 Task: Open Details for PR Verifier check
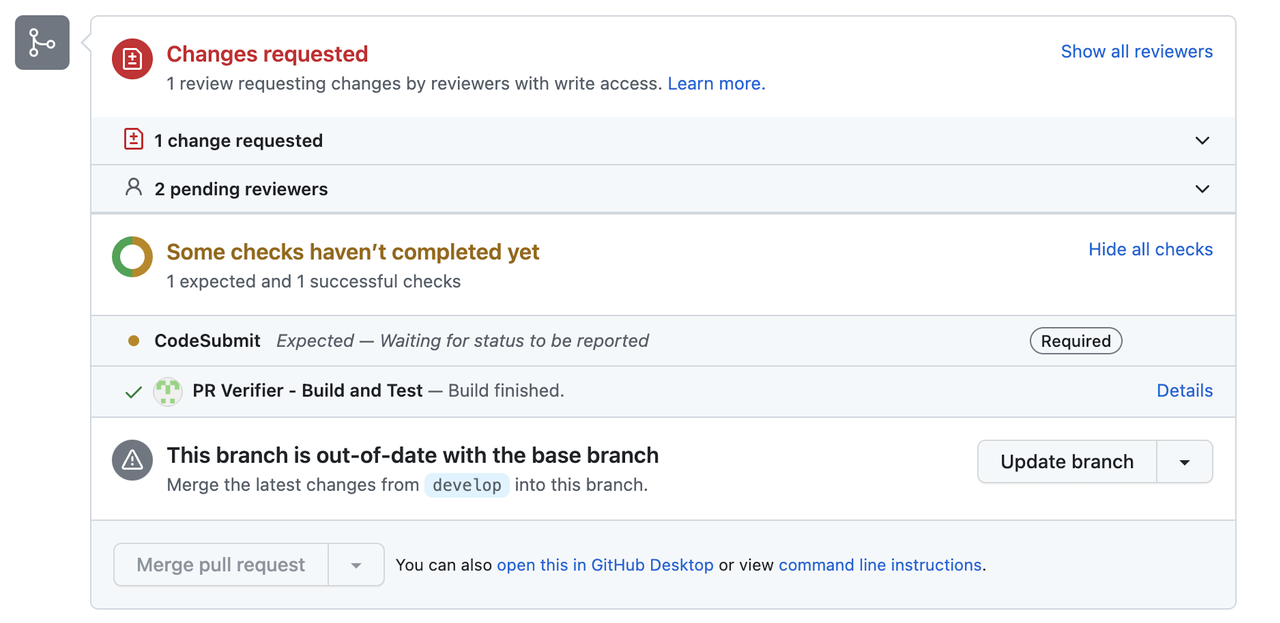click(1184, 391)
